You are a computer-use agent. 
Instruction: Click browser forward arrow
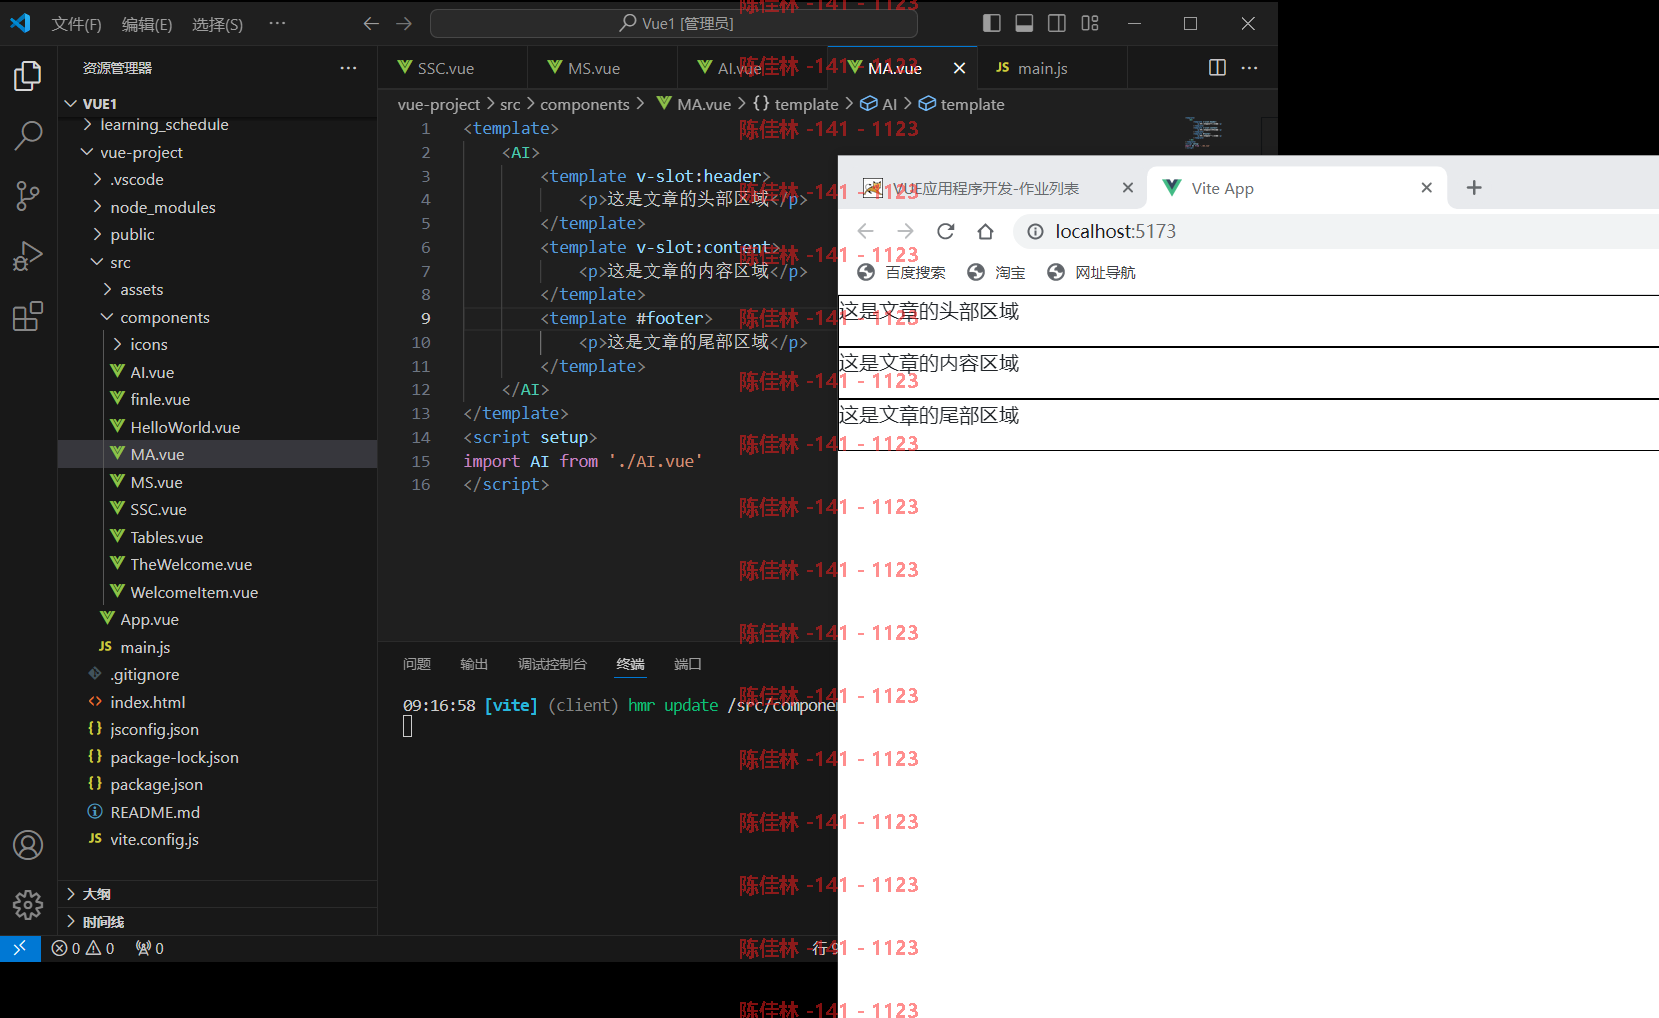pos(905,231)
